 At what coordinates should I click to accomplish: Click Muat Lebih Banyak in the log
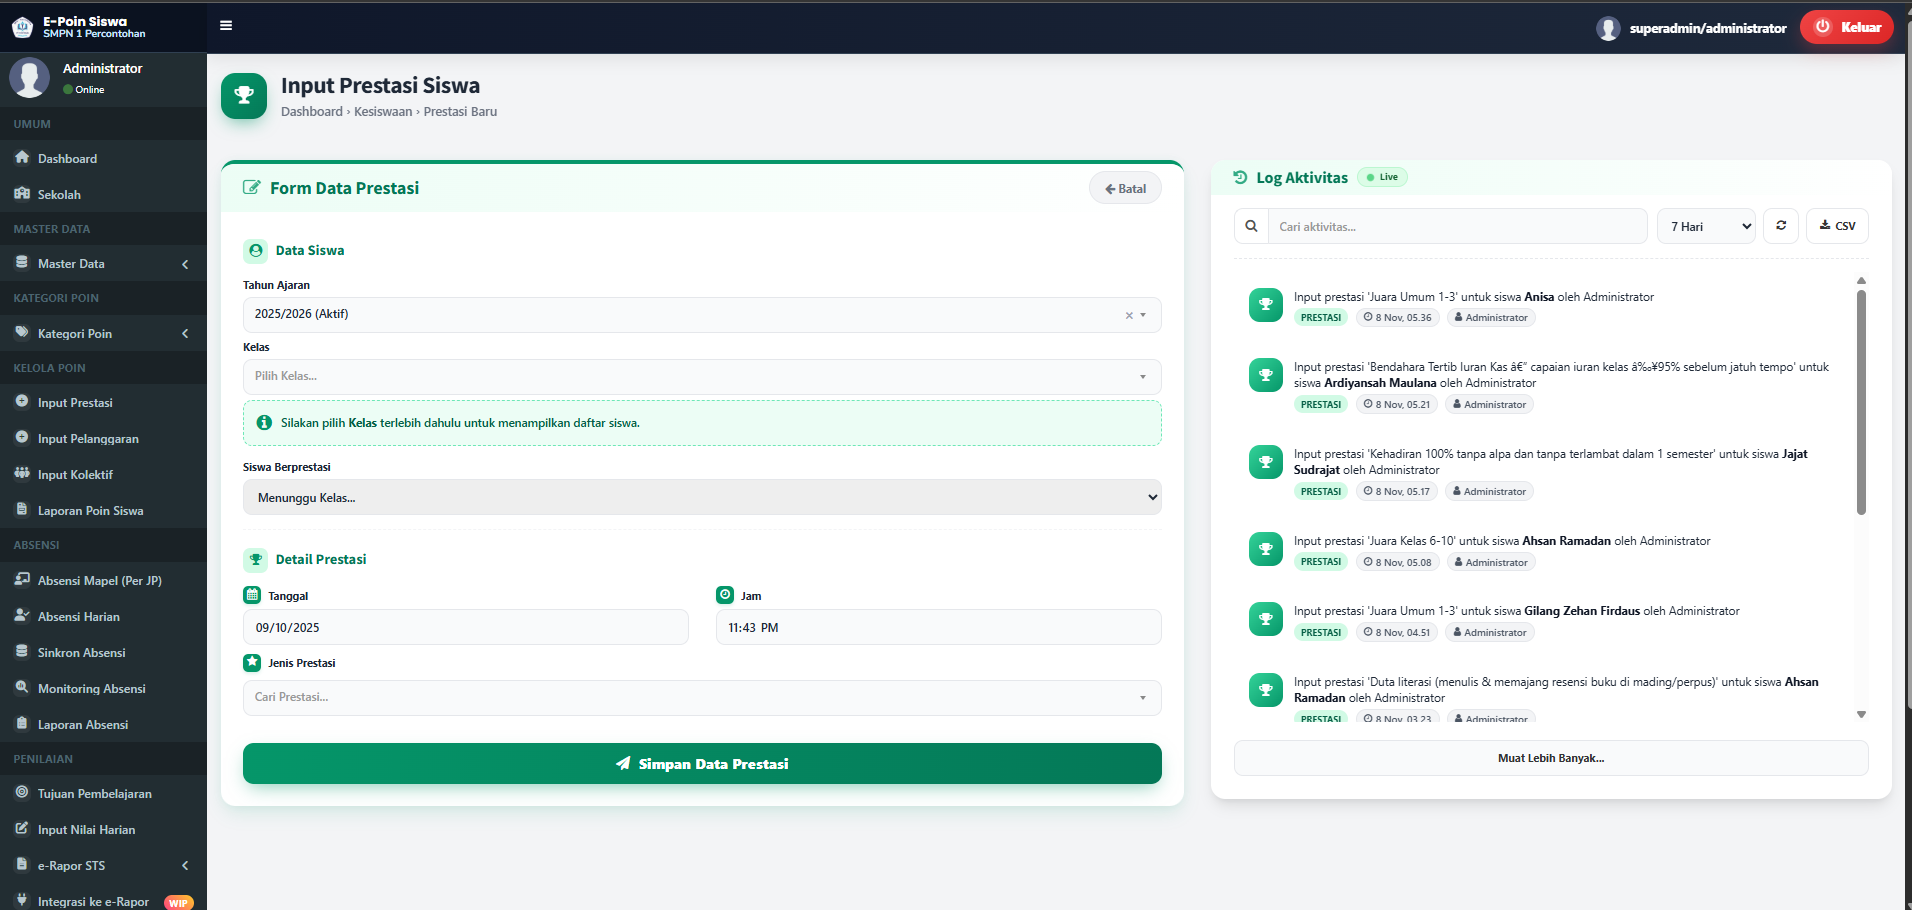(1550, 757)
